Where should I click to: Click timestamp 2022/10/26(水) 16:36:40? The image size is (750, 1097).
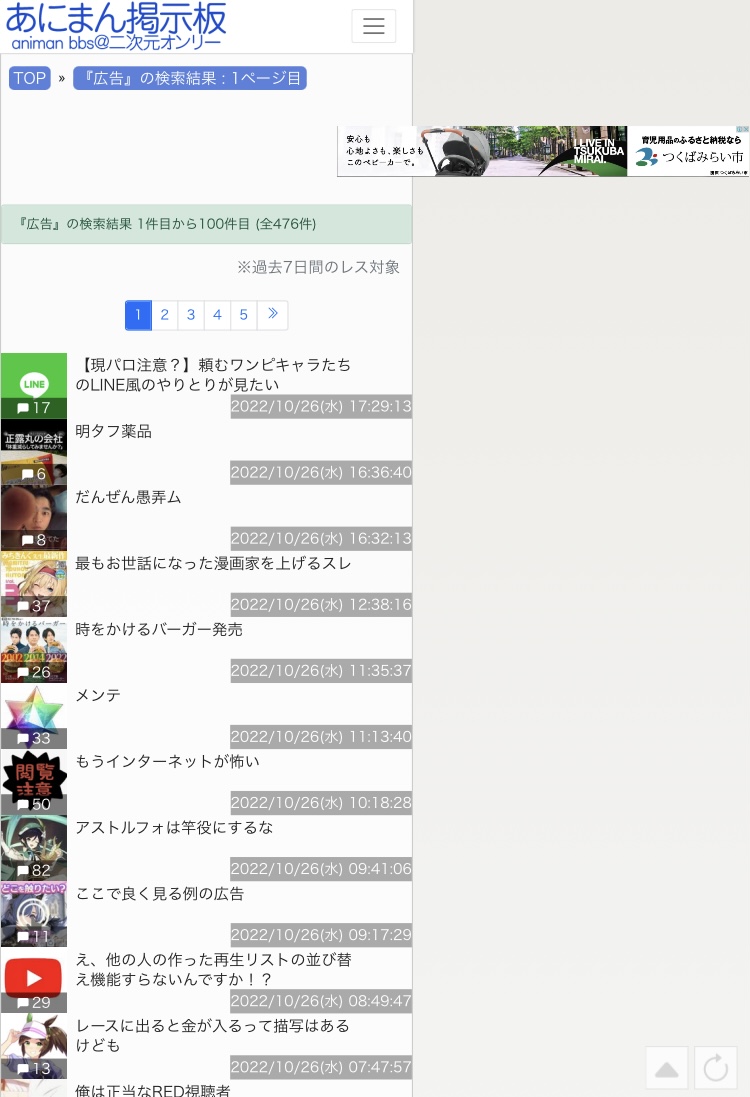(321, 472)
